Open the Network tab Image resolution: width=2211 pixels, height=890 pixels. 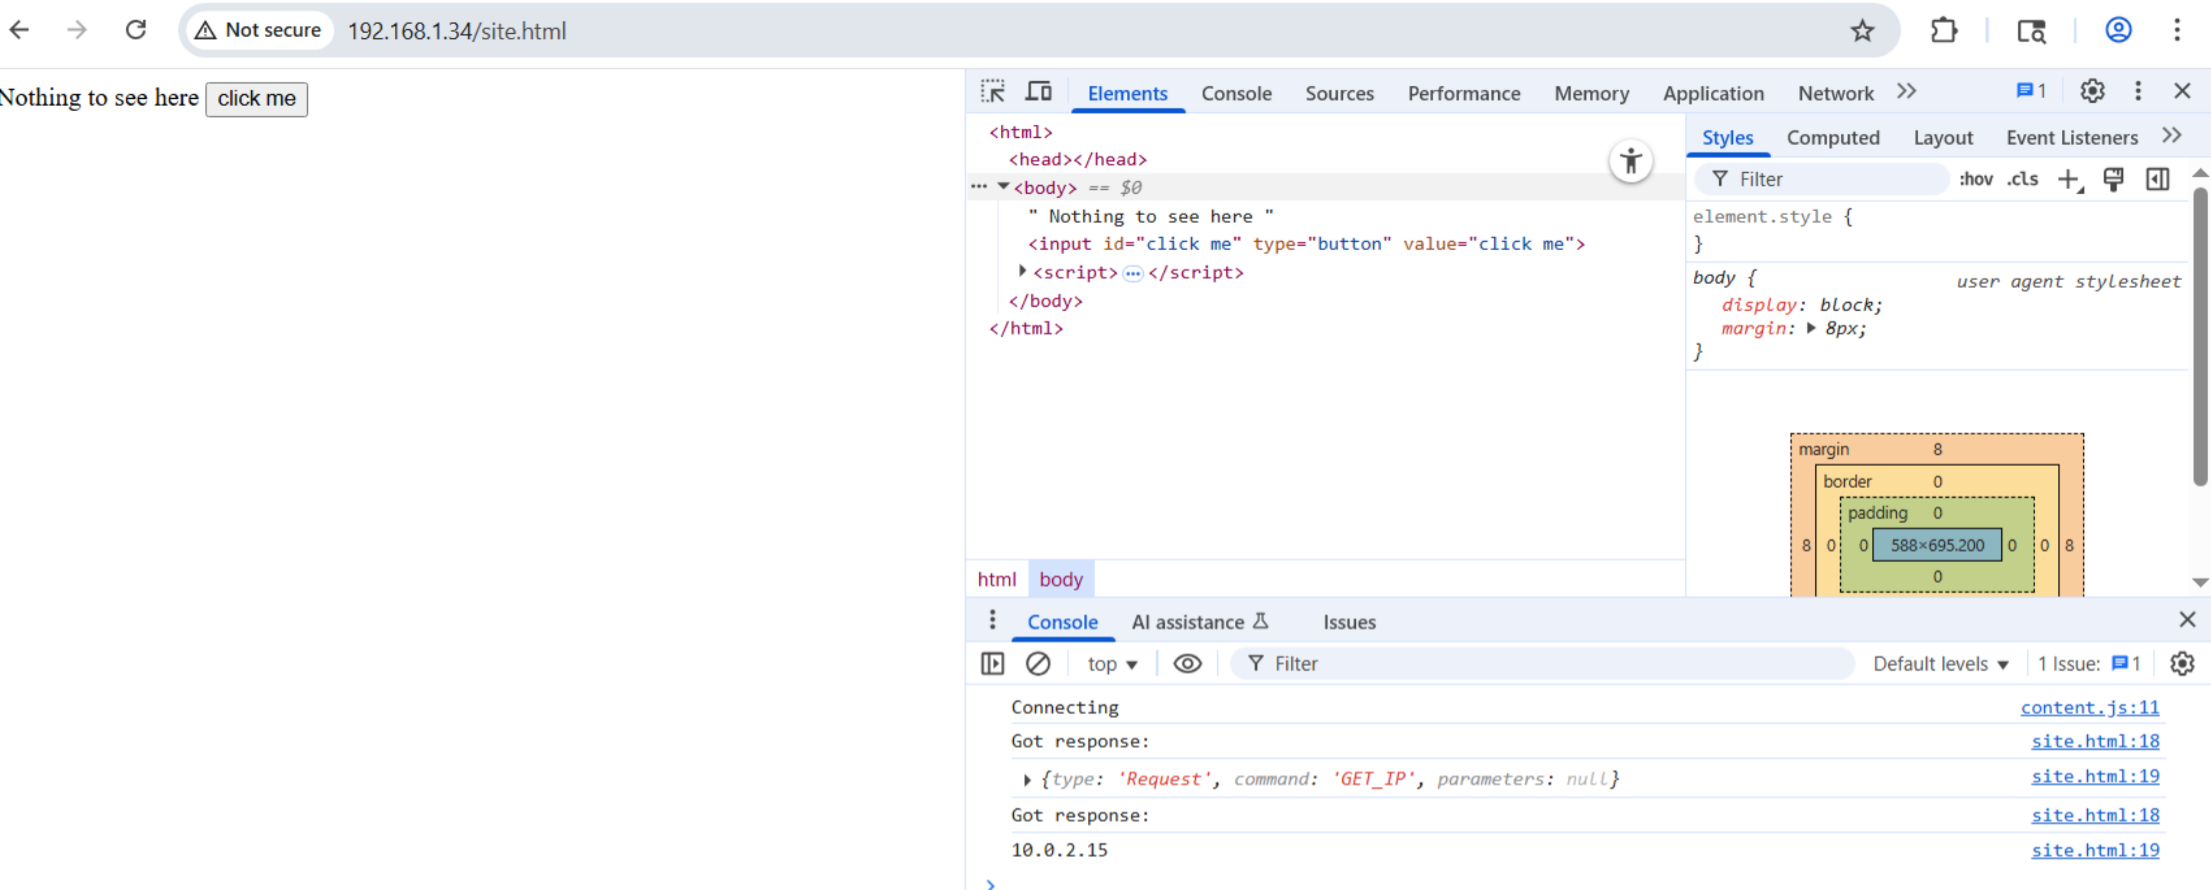click(x=1835, y=93)
